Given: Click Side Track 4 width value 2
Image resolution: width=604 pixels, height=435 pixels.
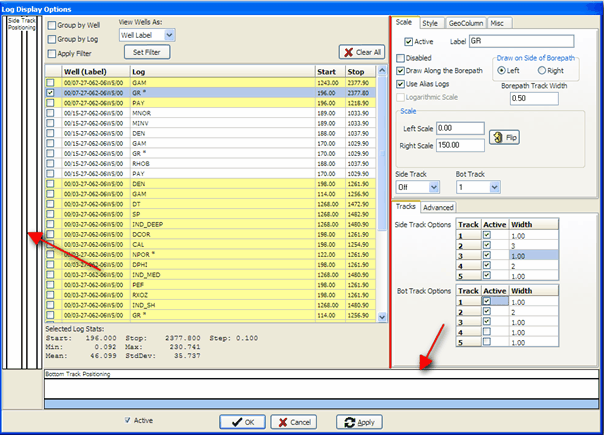Looking at the screenshot, I should (534, 266).
